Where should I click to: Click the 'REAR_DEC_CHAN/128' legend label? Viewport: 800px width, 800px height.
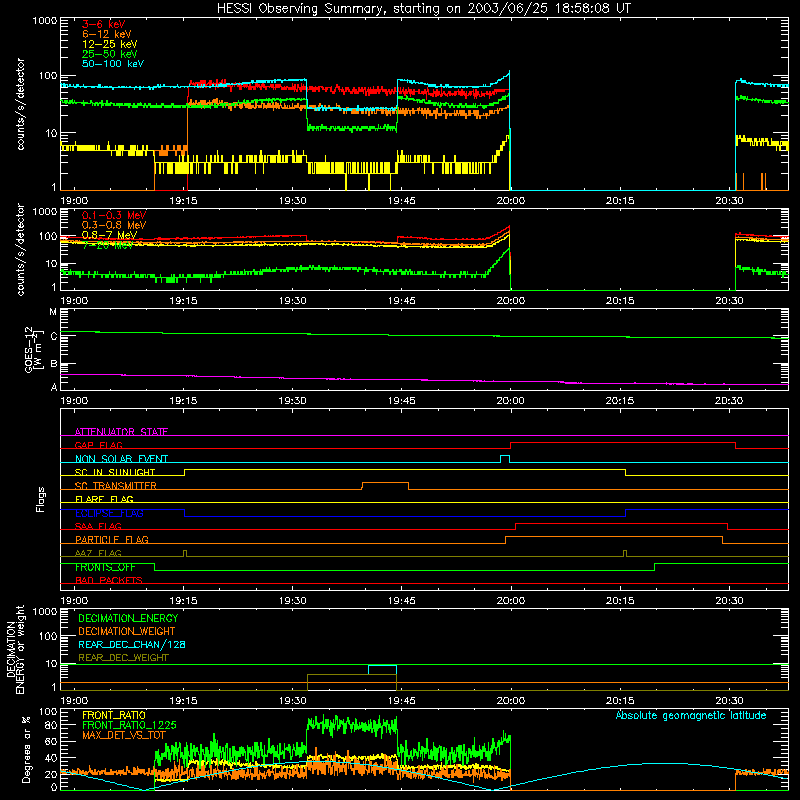pos(132,644)
